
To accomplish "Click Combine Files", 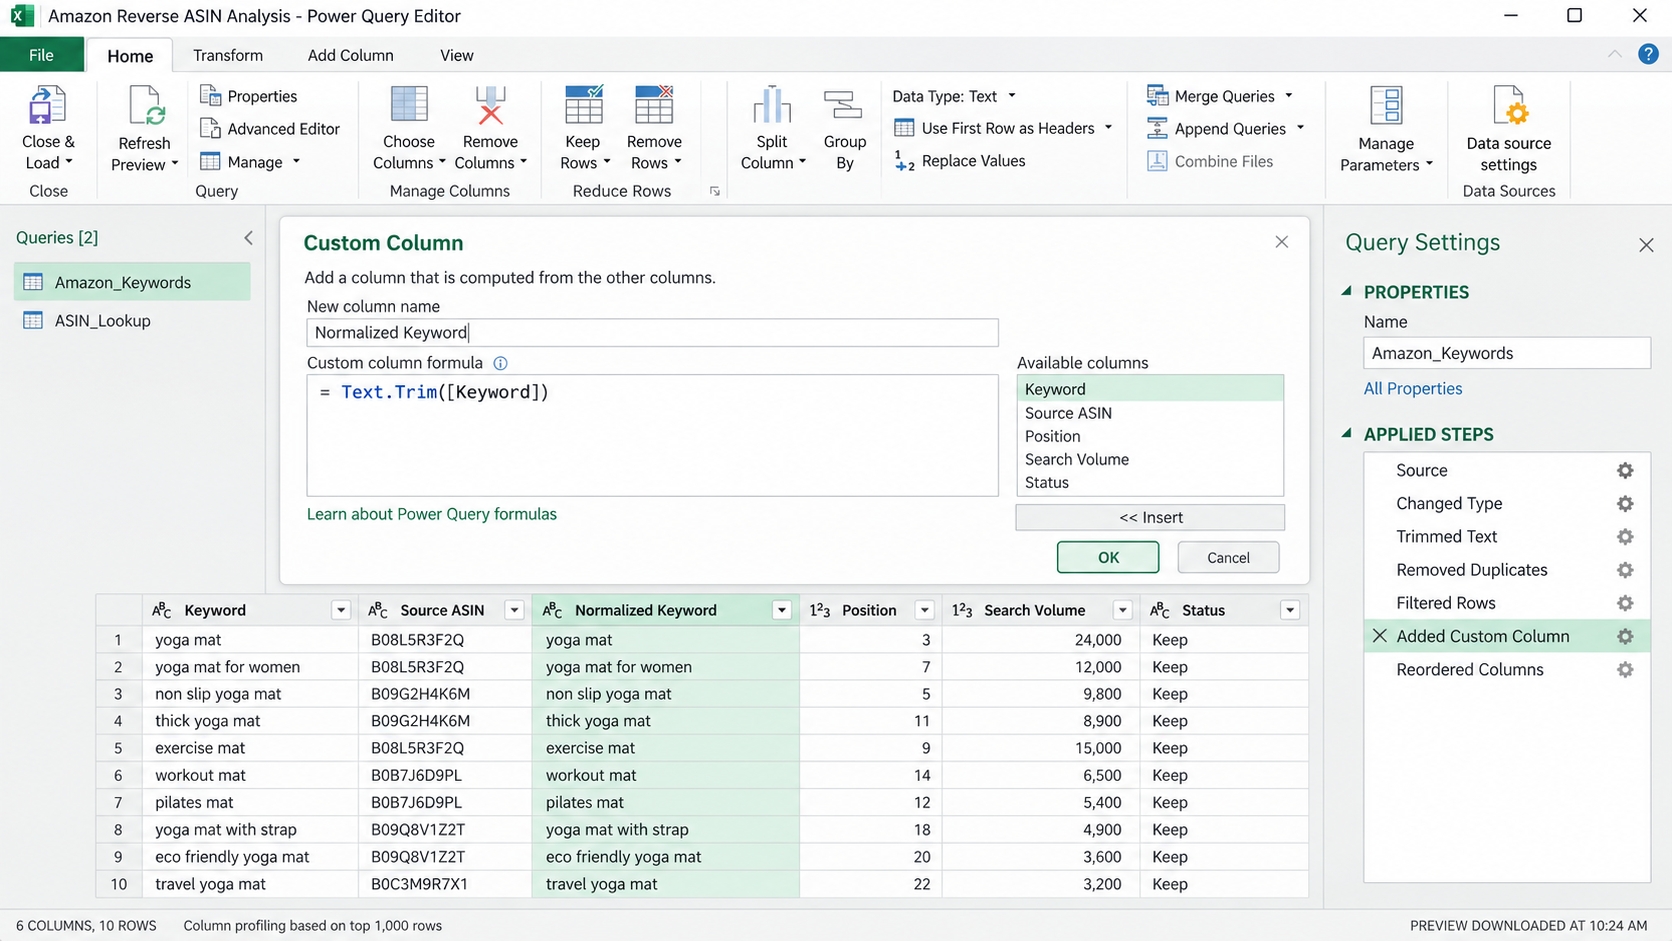I will pos(1210,161).
